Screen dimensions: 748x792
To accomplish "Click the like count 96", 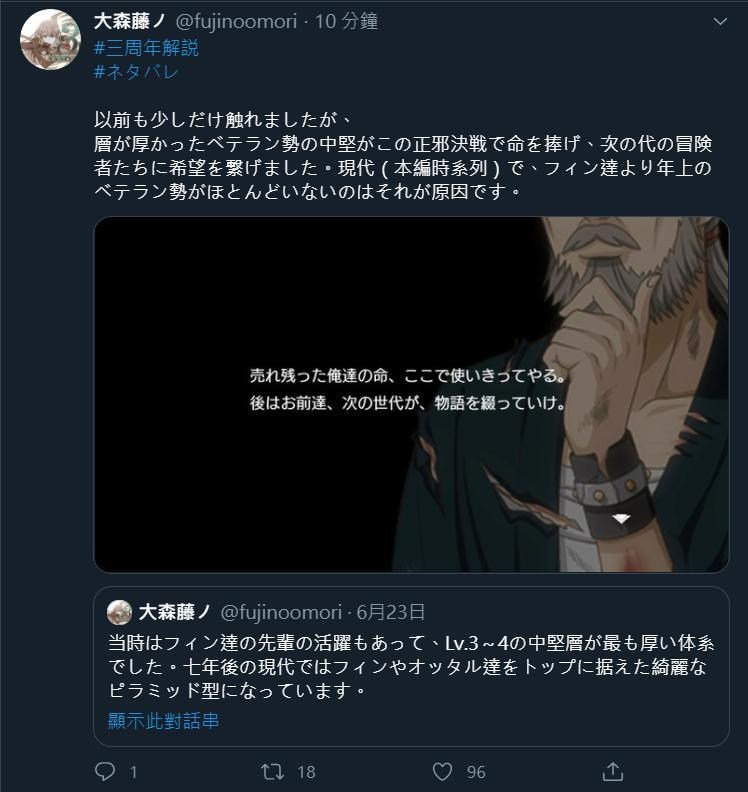I will 476,772.
